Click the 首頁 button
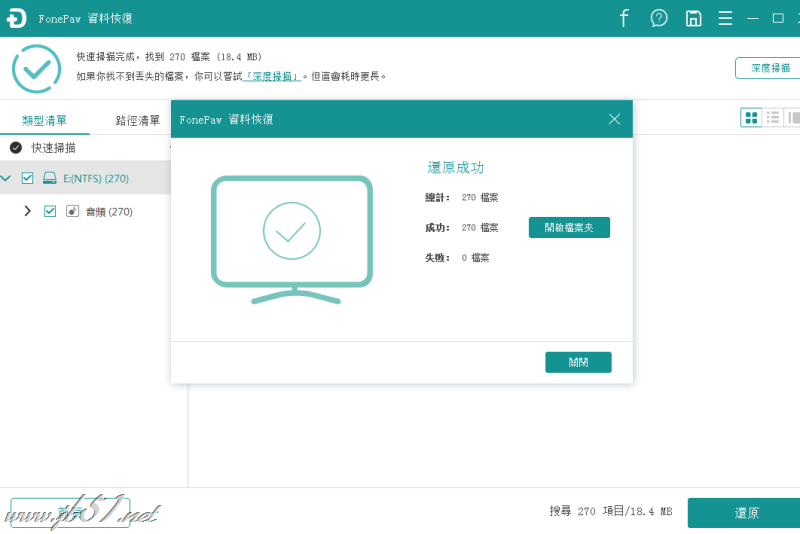 pos(70,513)
